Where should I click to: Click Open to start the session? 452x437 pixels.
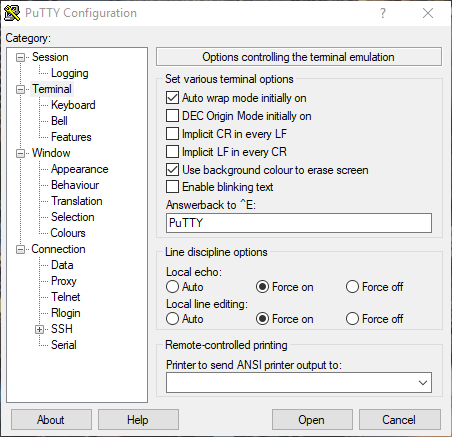312,420
